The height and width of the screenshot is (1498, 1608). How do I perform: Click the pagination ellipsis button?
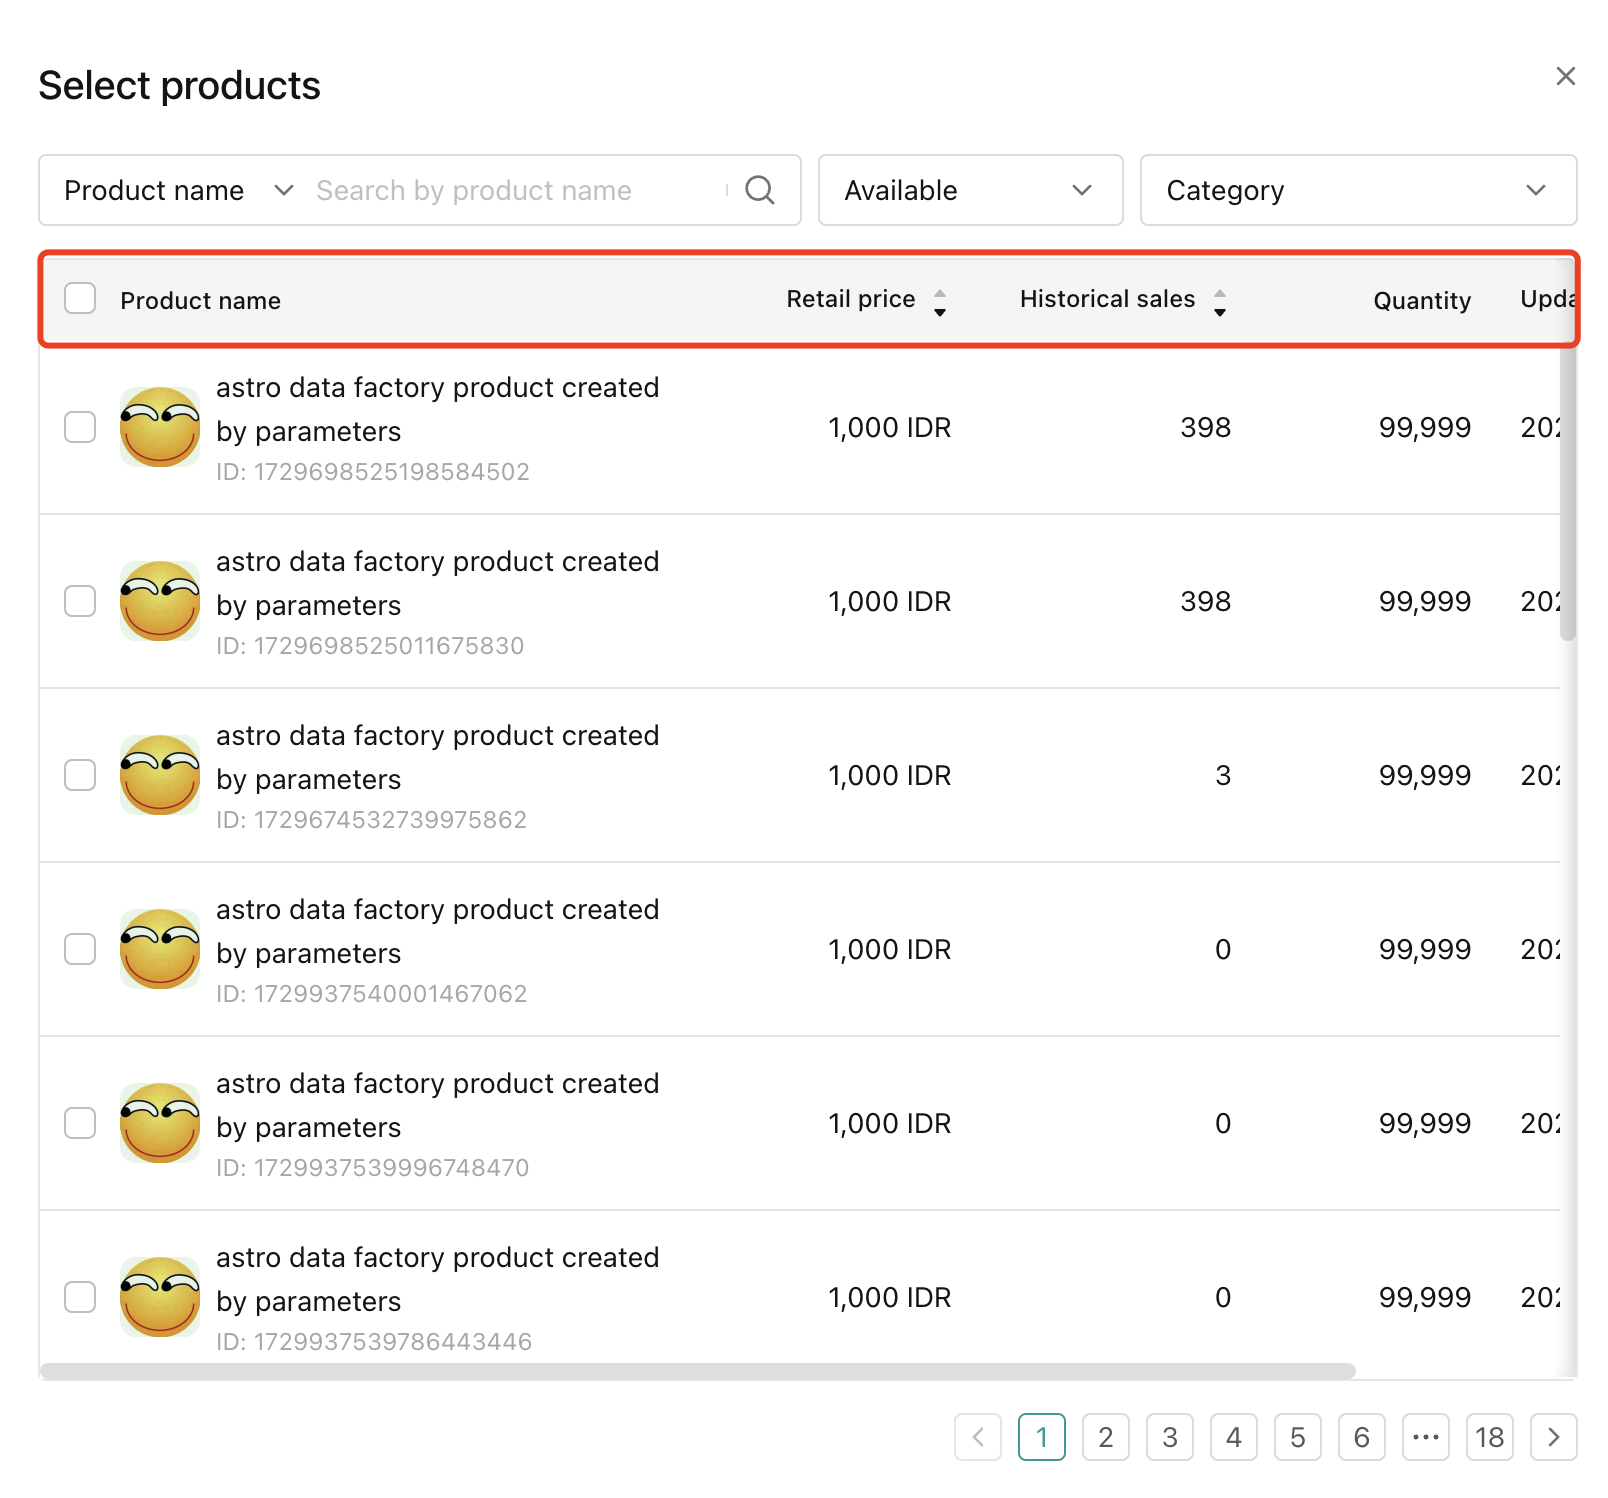pyautogui.click(x=1425, y=1437)
